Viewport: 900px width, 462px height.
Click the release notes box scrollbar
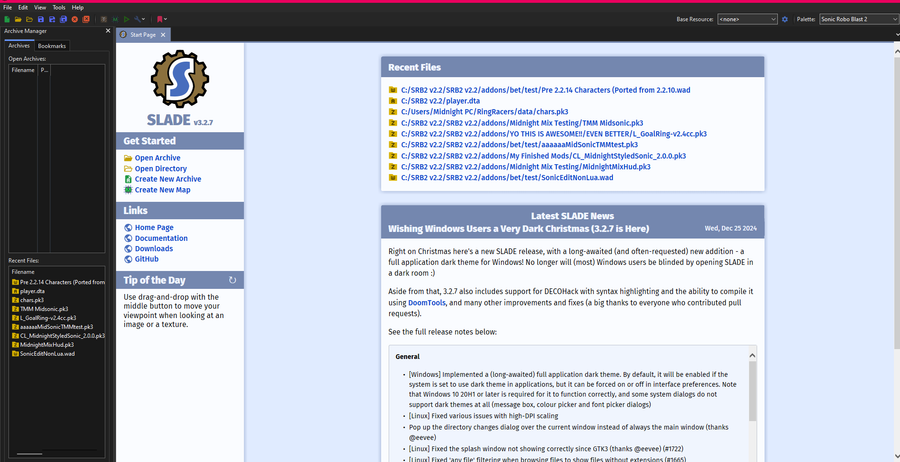click(752, 390)
